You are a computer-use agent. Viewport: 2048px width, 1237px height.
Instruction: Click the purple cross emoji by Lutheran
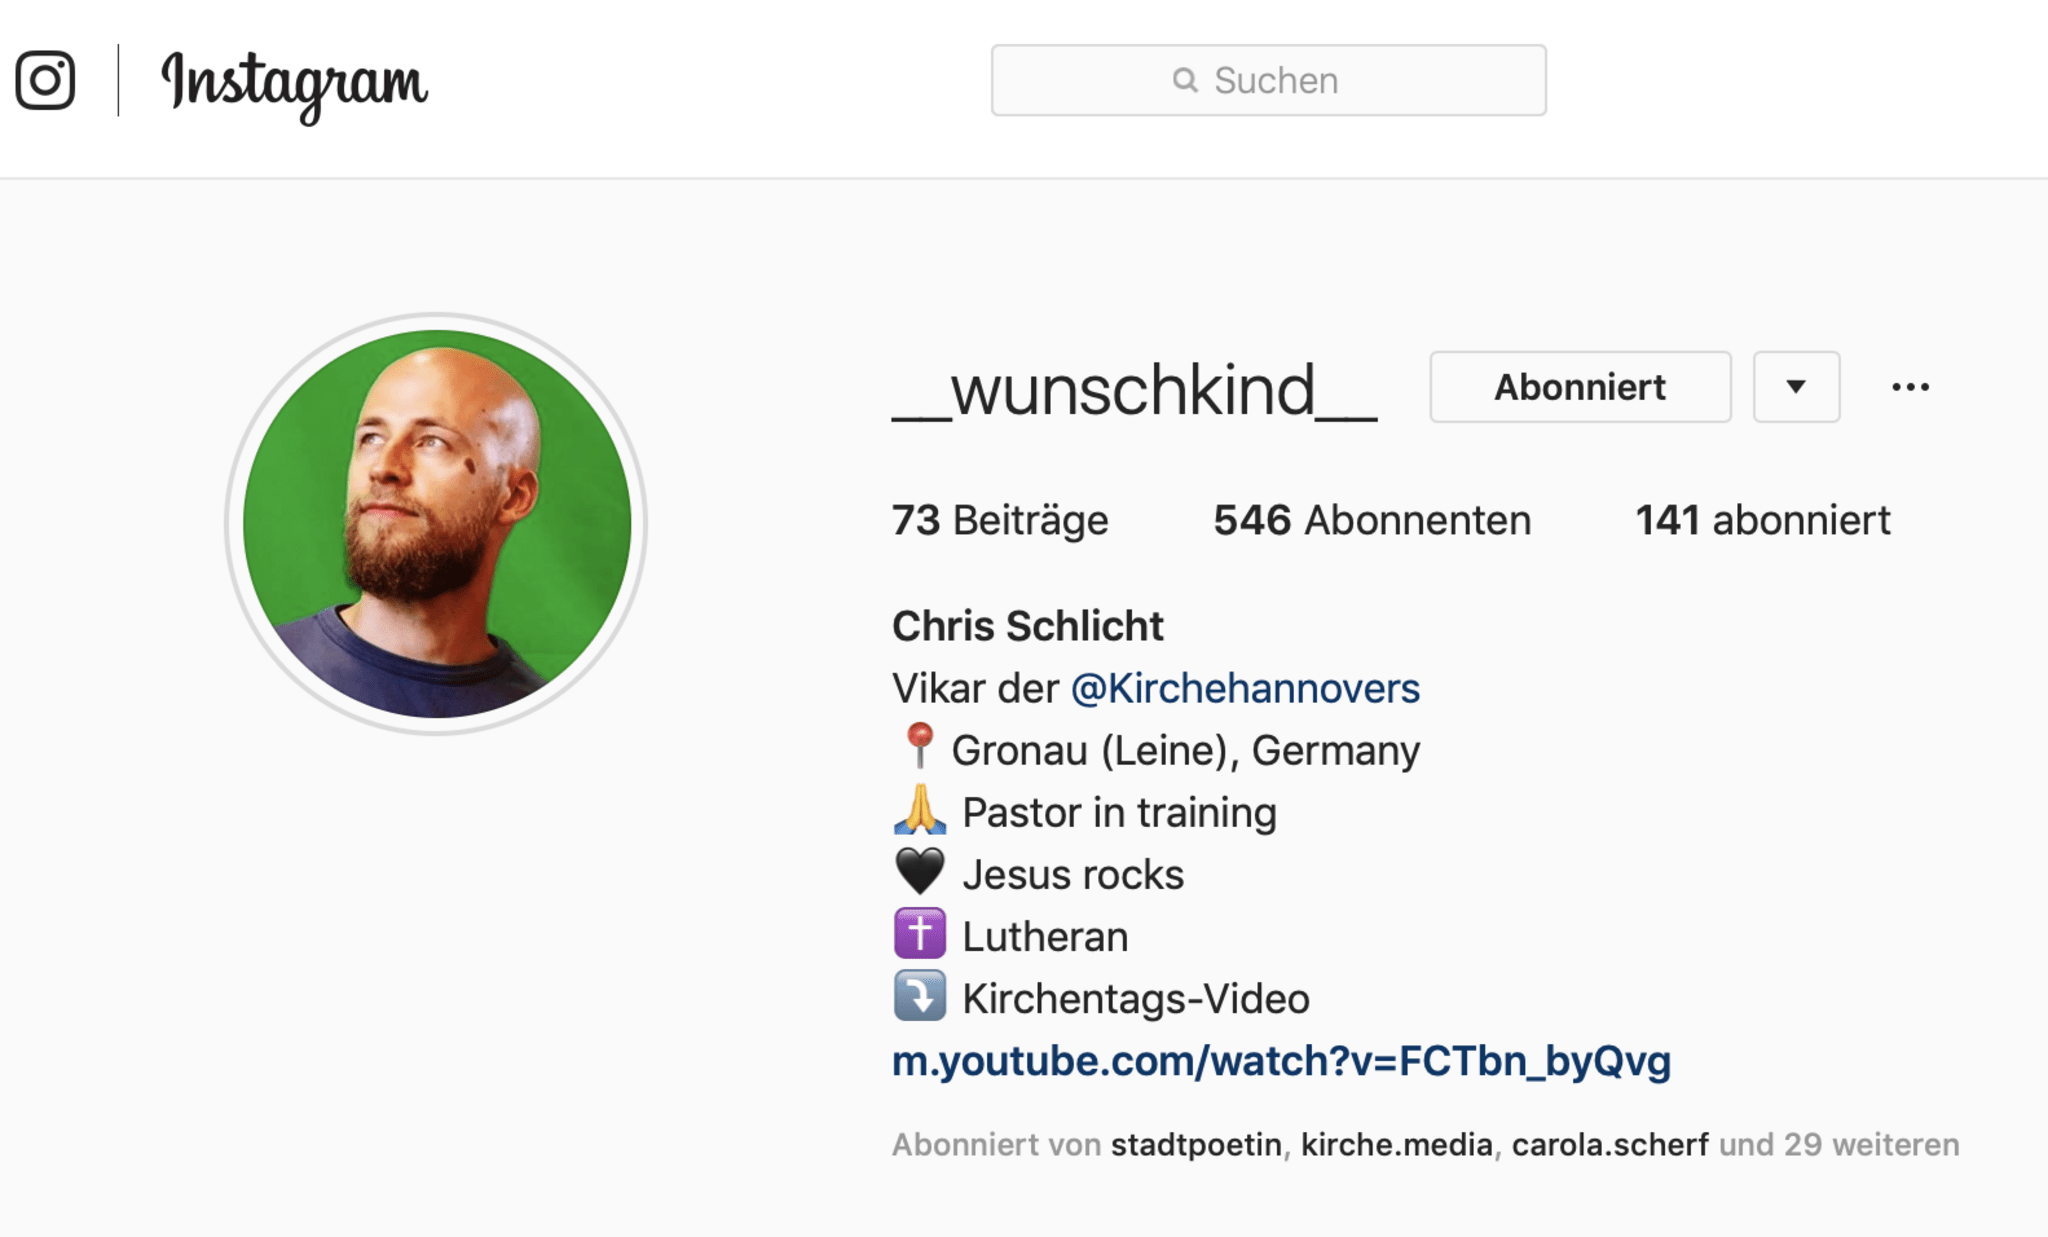pos(919,934)
